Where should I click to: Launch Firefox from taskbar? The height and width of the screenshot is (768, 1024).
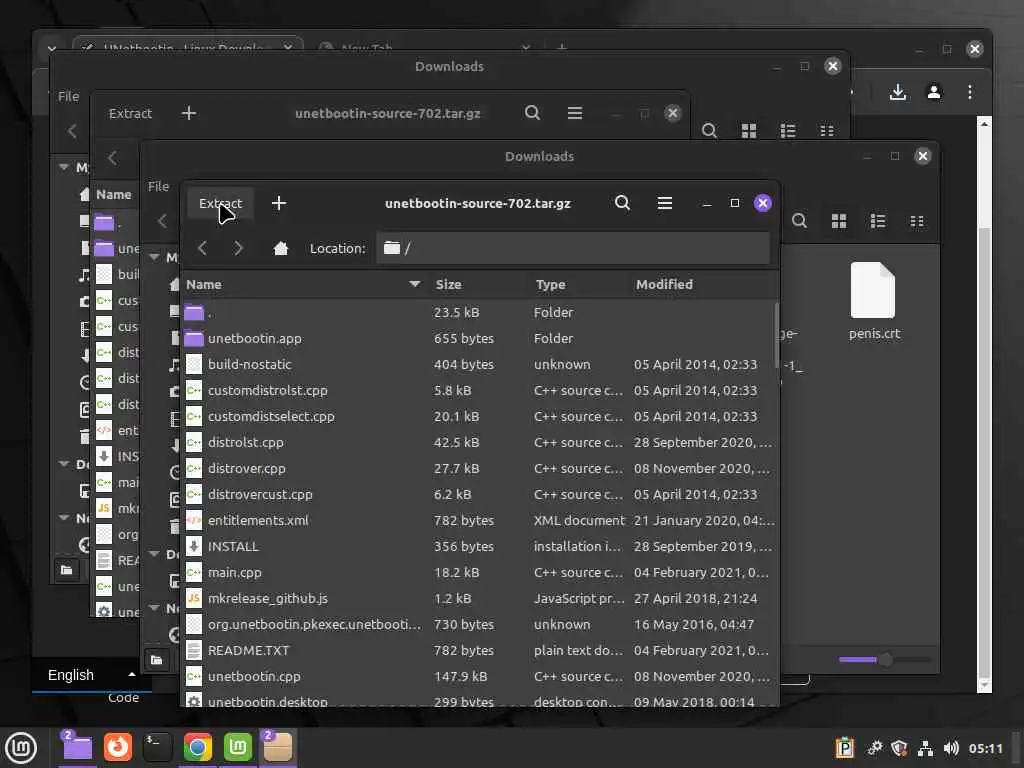[118, 748]
